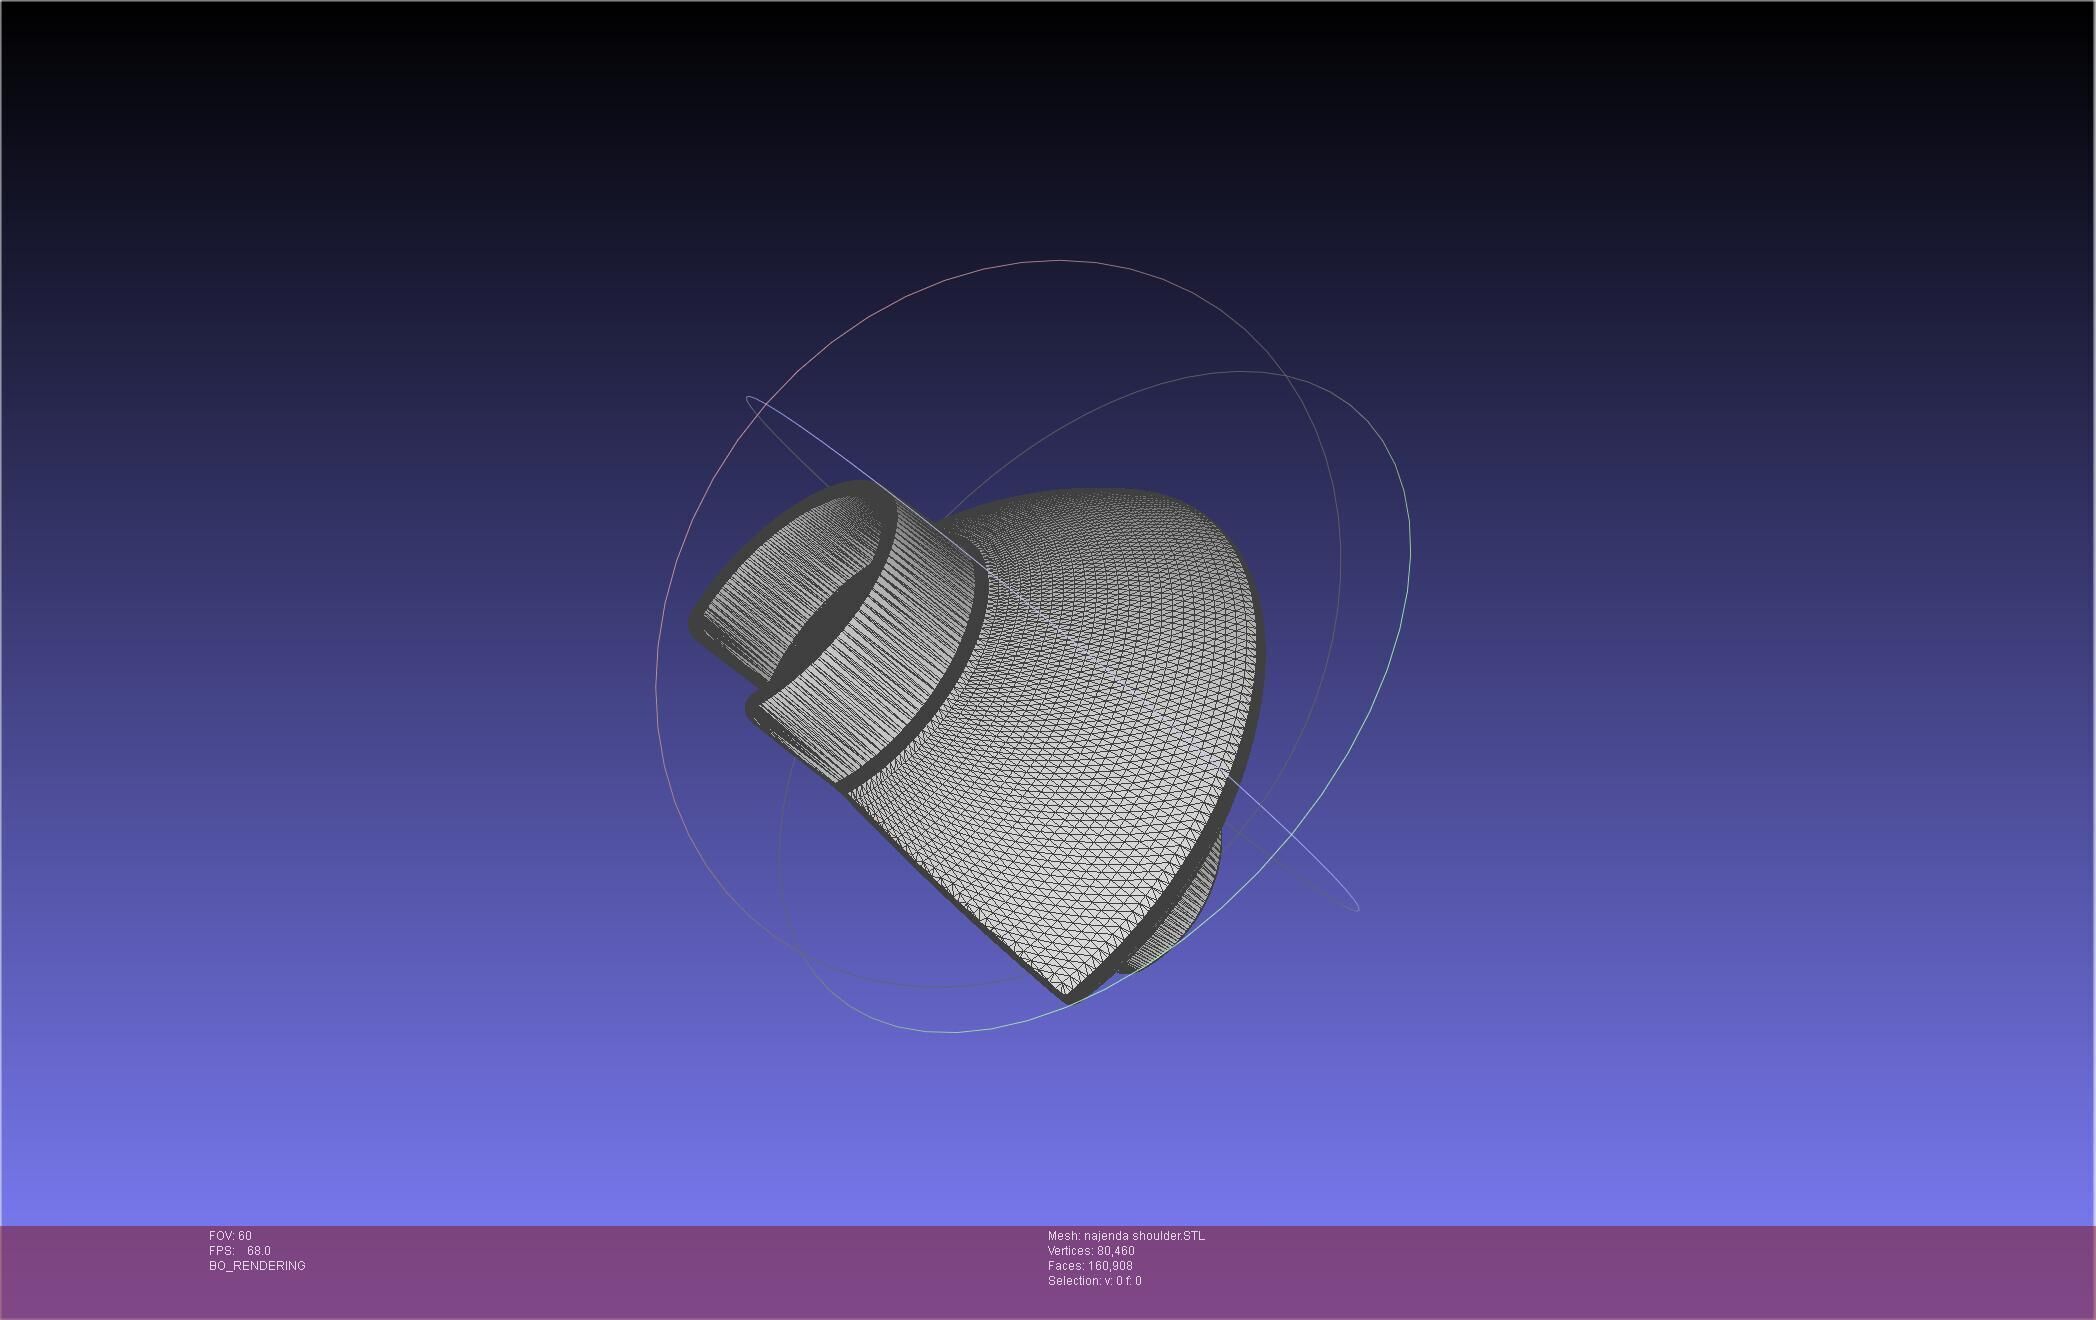This screenshot has height=1320, width=2096.
Task: Click the FOV: 60 readout
Action: (x=230, y=1236)
